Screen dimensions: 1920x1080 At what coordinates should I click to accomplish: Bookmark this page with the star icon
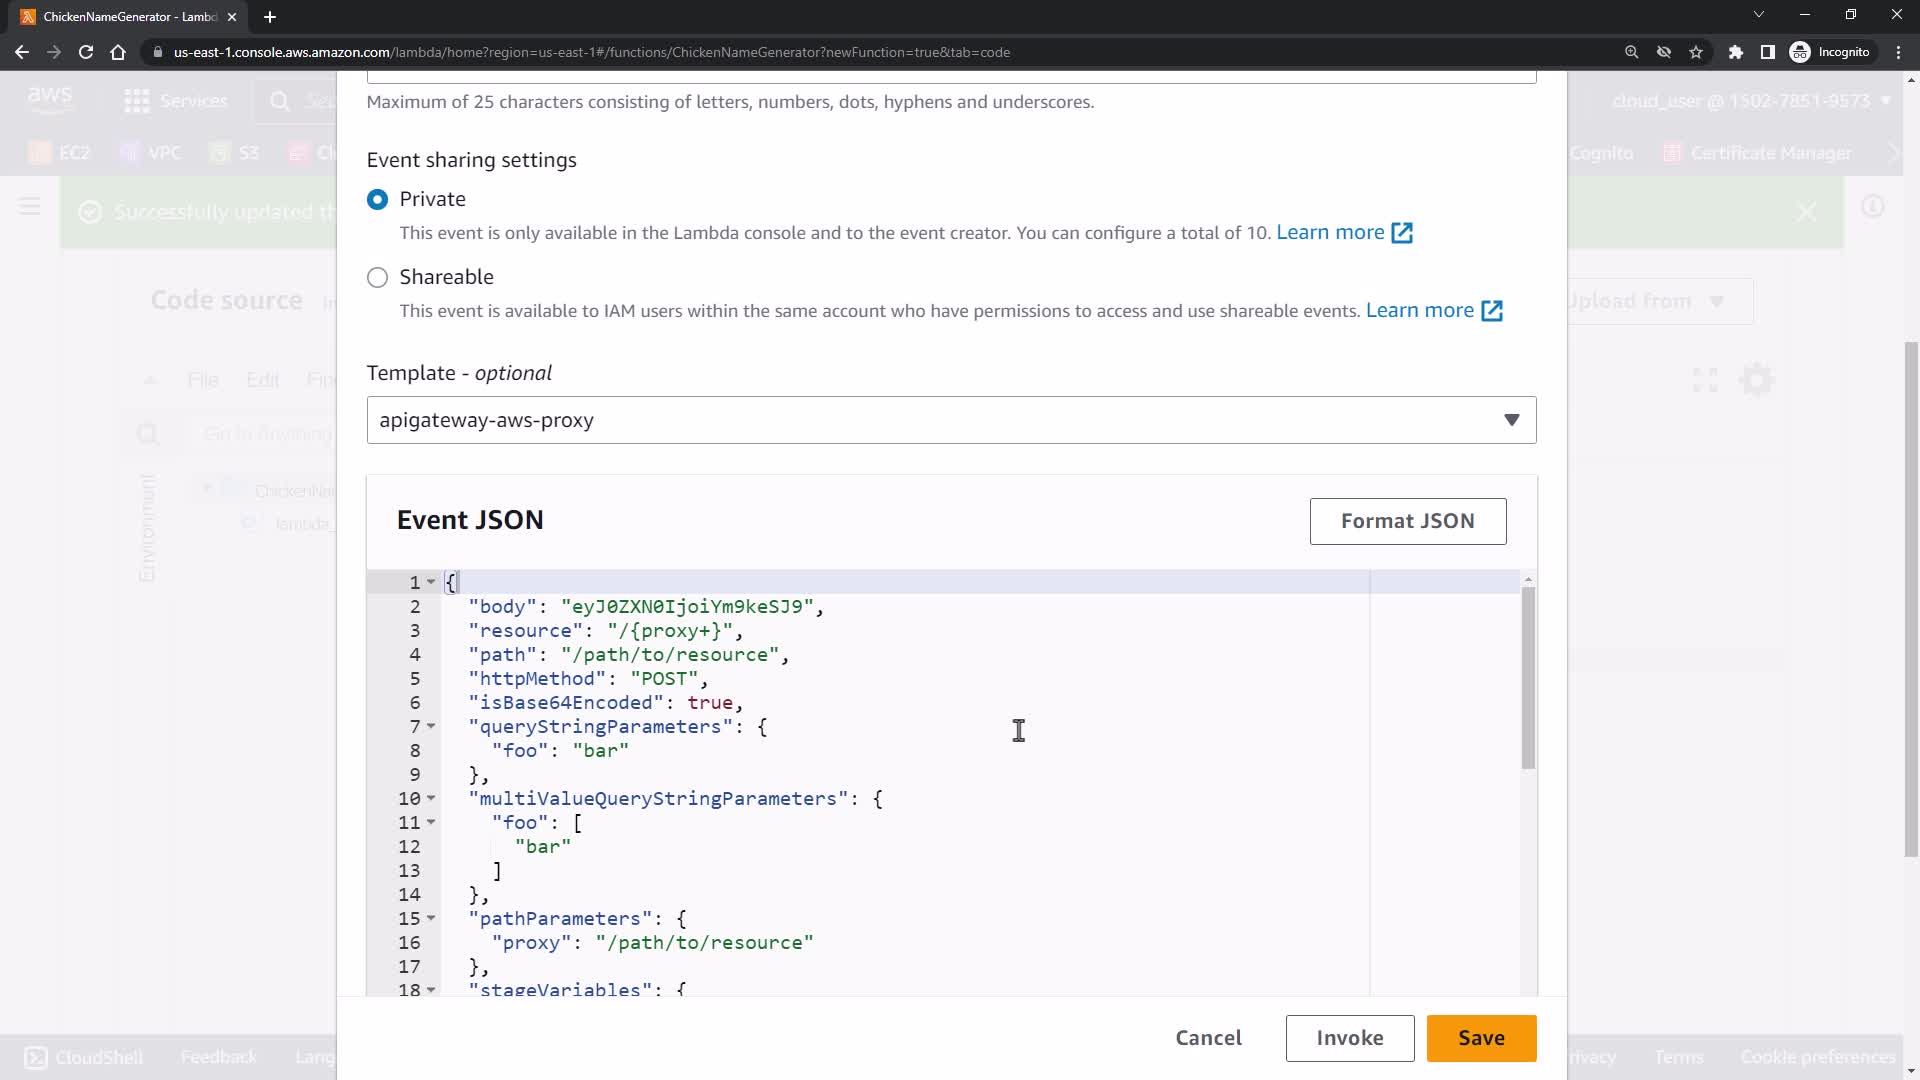(x=1696, y=52)
